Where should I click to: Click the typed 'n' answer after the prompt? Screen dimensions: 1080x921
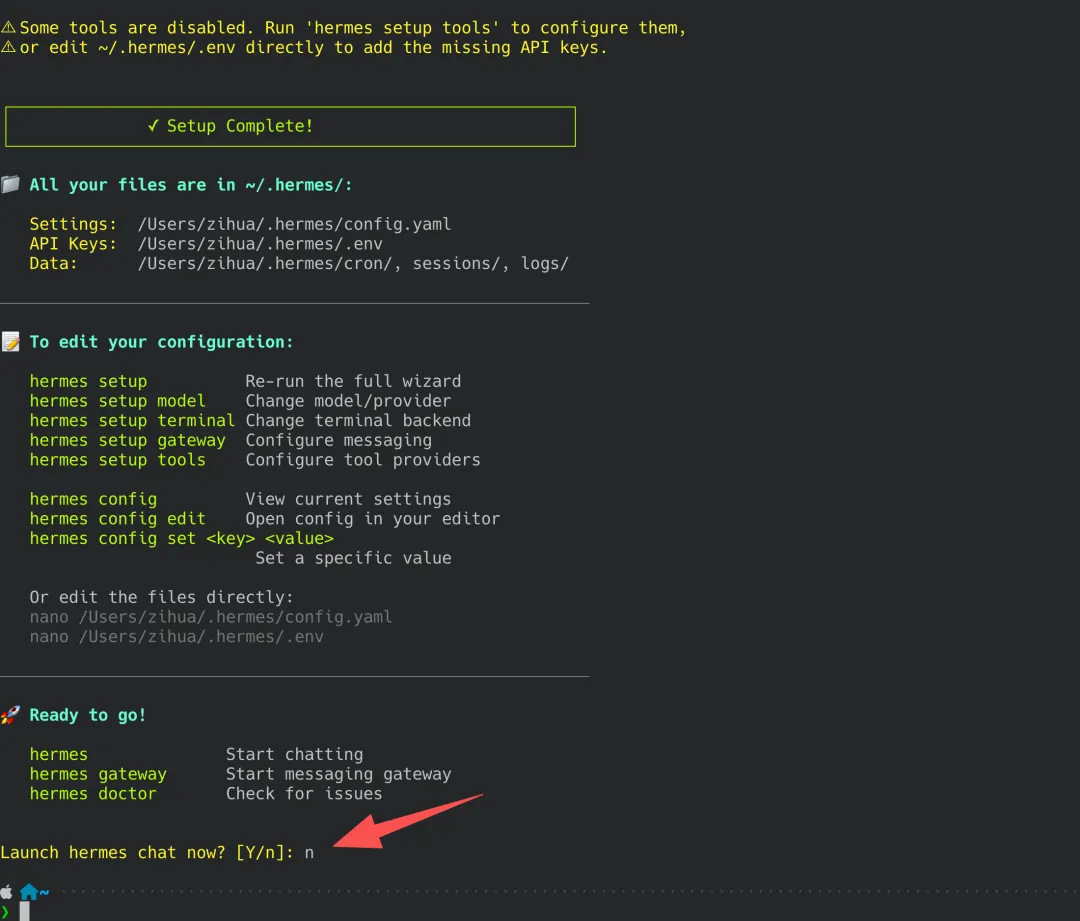(309, 853)
